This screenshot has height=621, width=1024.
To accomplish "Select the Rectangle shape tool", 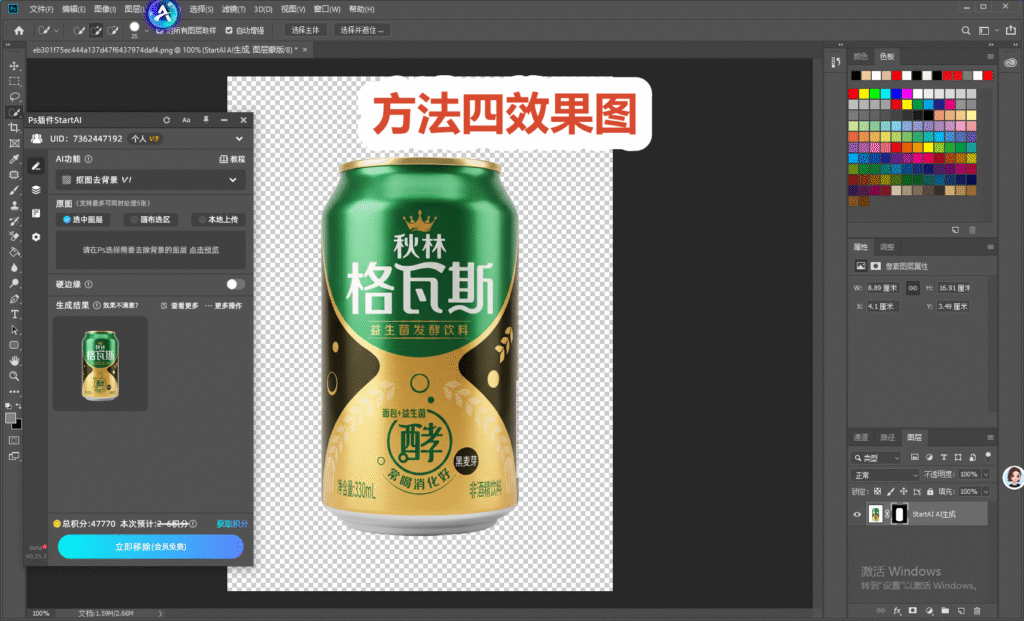I will tap(14, 345).
